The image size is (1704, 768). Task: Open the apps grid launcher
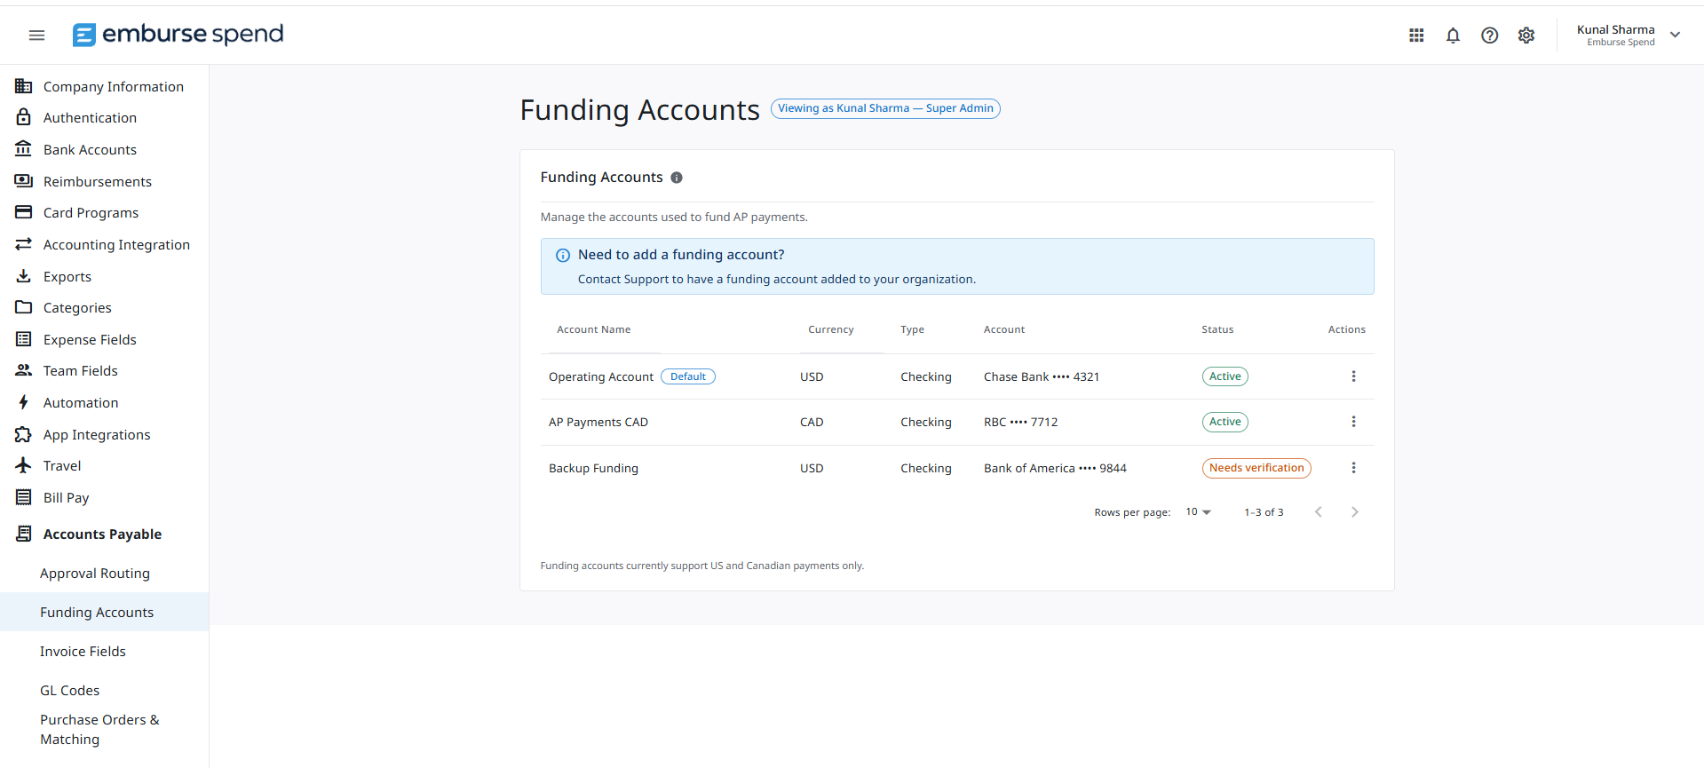1416,35
